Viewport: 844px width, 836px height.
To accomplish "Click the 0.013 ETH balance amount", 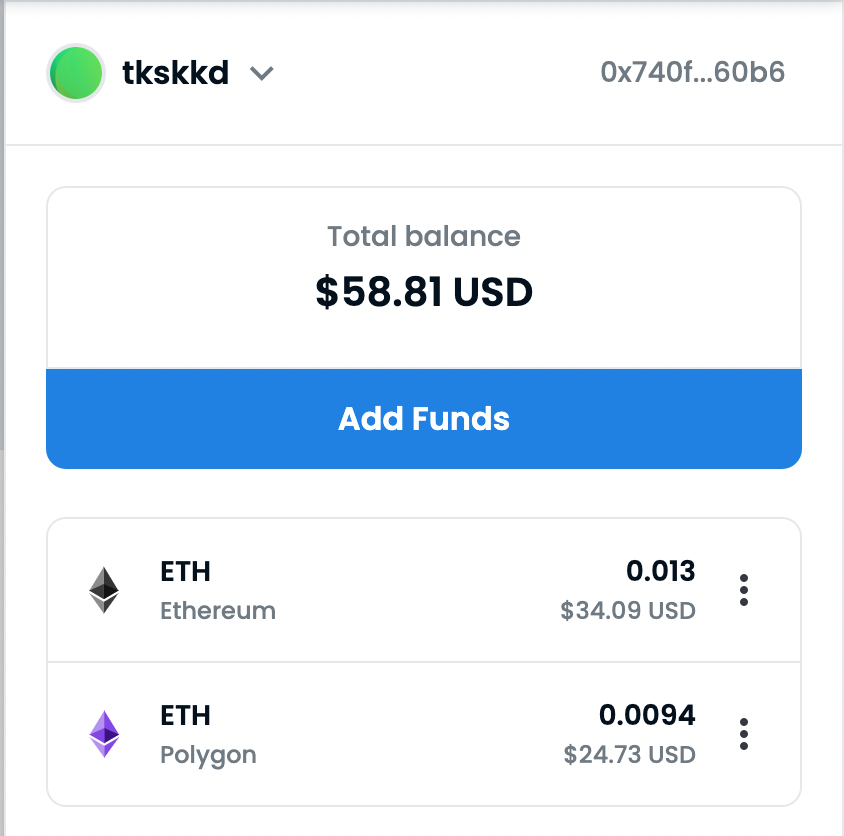I will tap(660, 571).
